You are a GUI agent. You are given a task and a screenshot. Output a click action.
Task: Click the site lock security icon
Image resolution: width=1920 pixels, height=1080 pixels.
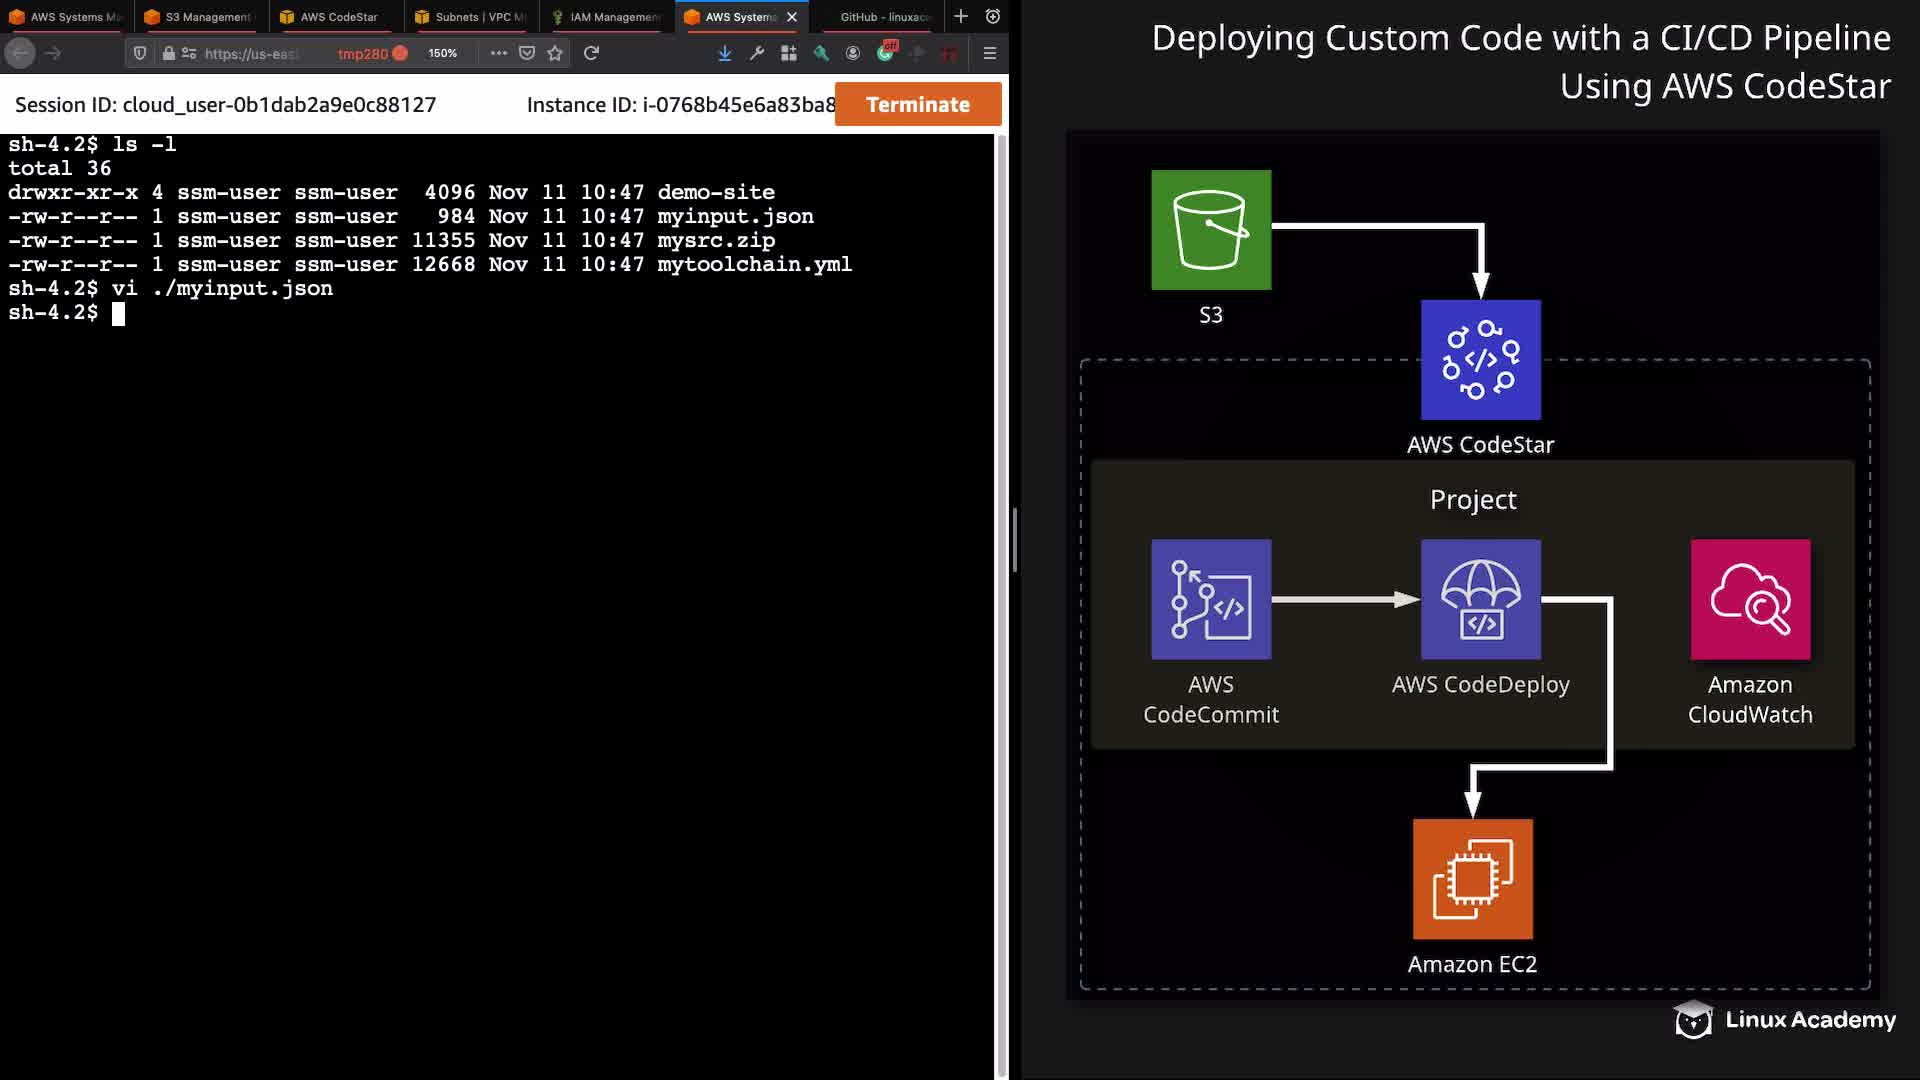(169, 53)
